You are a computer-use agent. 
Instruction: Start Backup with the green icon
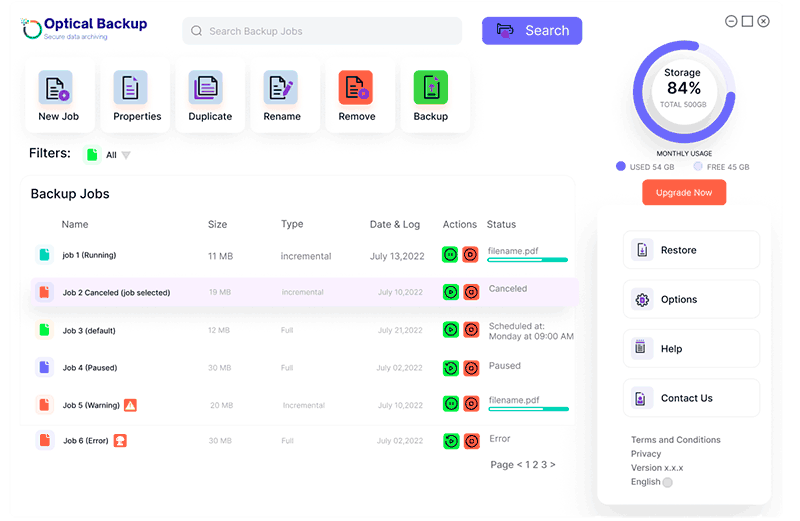[431, 88]
